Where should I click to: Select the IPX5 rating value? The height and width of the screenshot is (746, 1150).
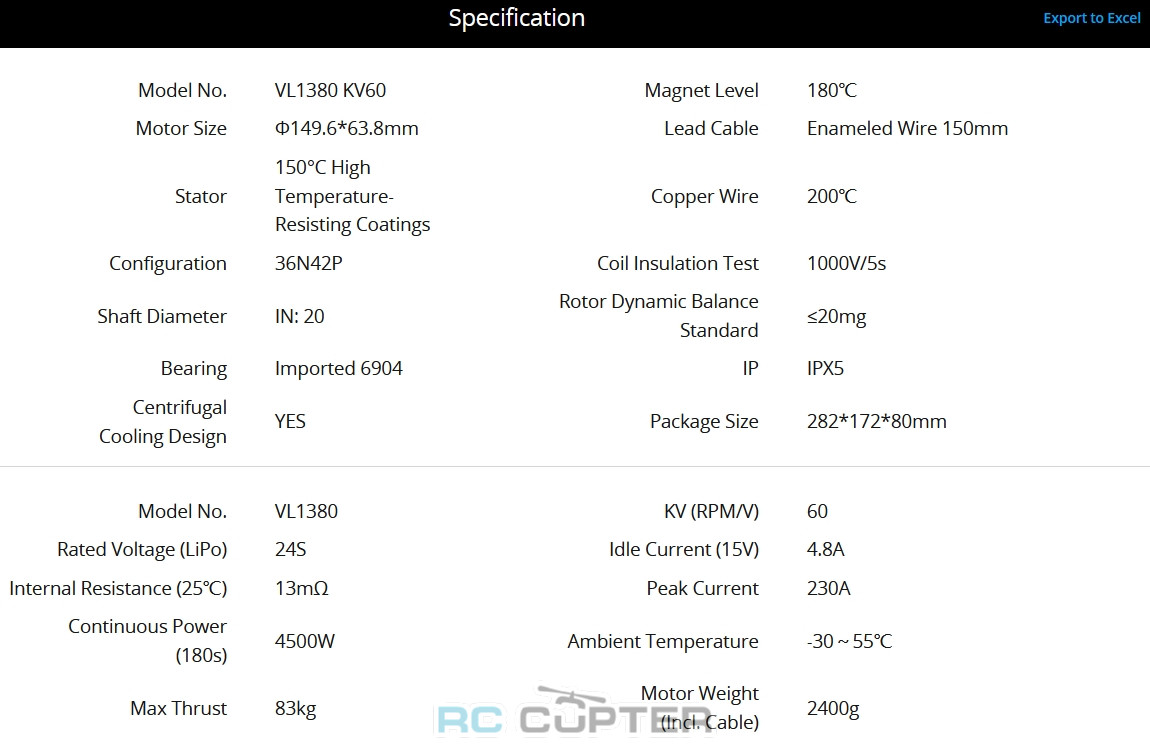click(825, 368)
